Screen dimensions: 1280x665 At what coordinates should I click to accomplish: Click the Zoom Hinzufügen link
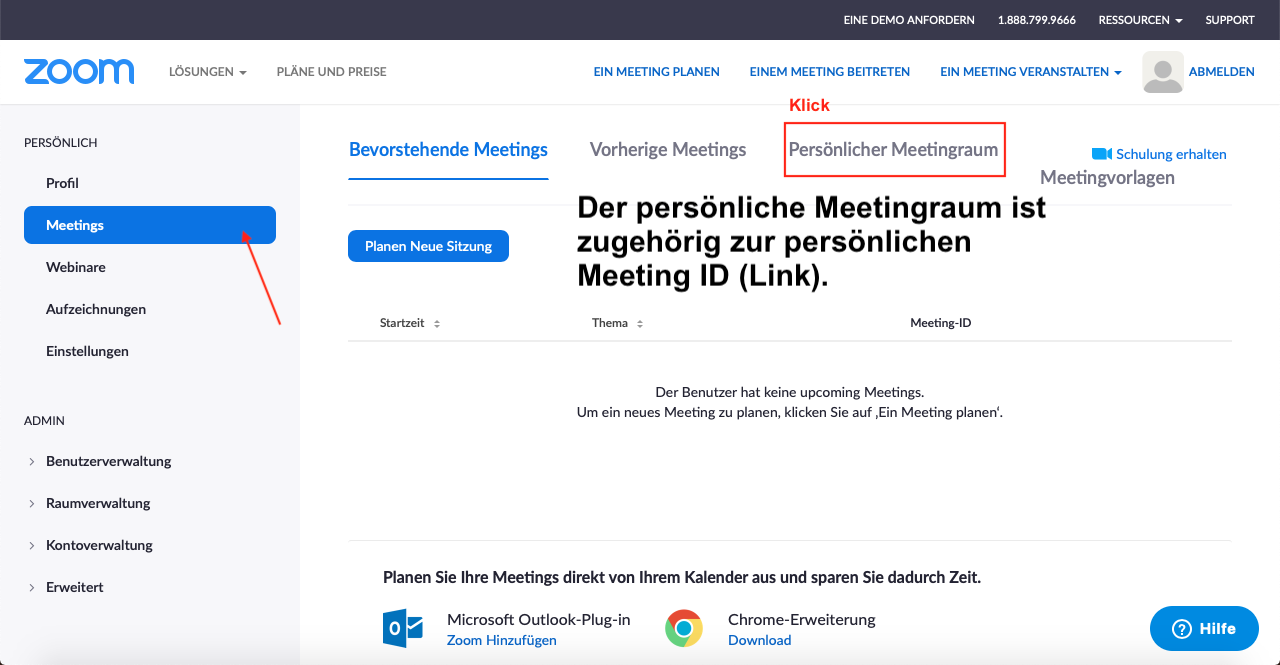(x=501, y=640)
